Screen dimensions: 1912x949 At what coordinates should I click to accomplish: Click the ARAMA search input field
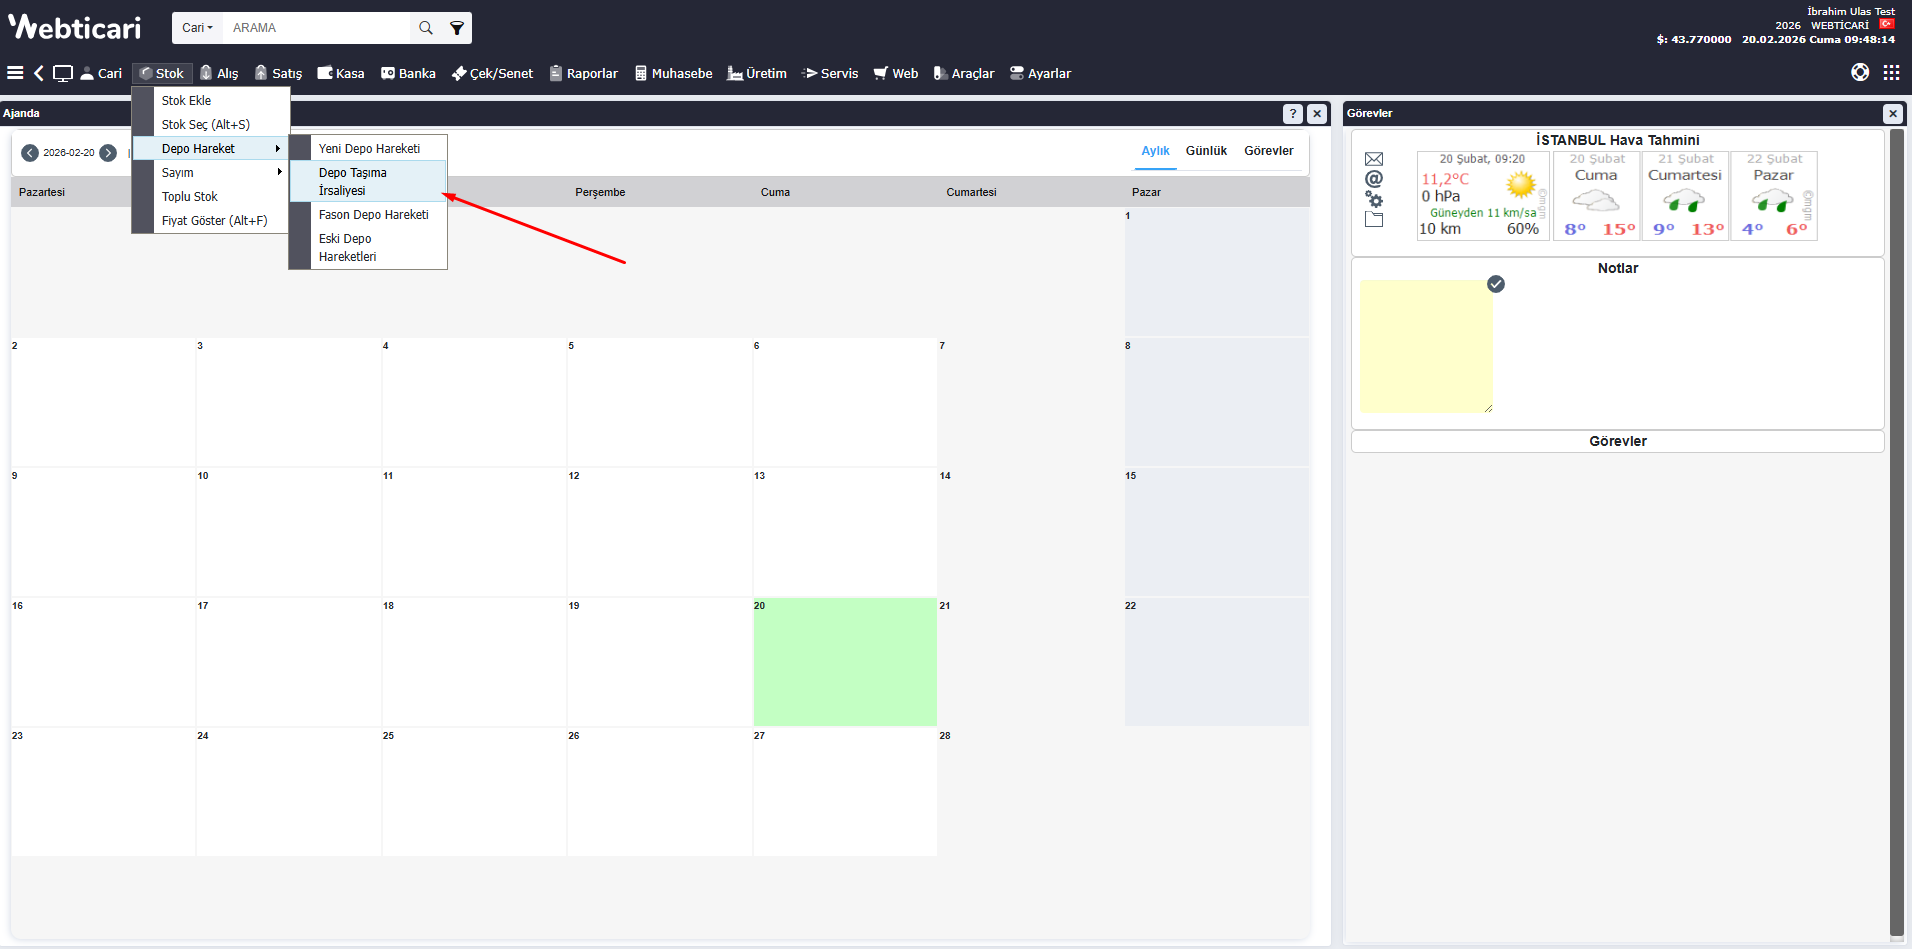[x=316, y=28]
